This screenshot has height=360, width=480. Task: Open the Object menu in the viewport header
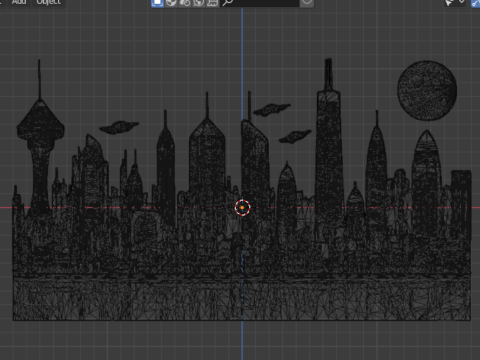(x=49, y=2)
